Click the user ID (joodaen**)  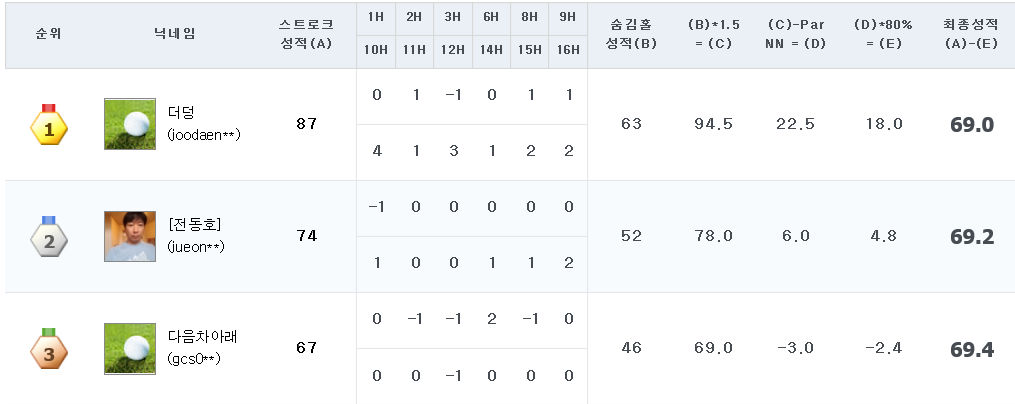(x=204, y=134)
